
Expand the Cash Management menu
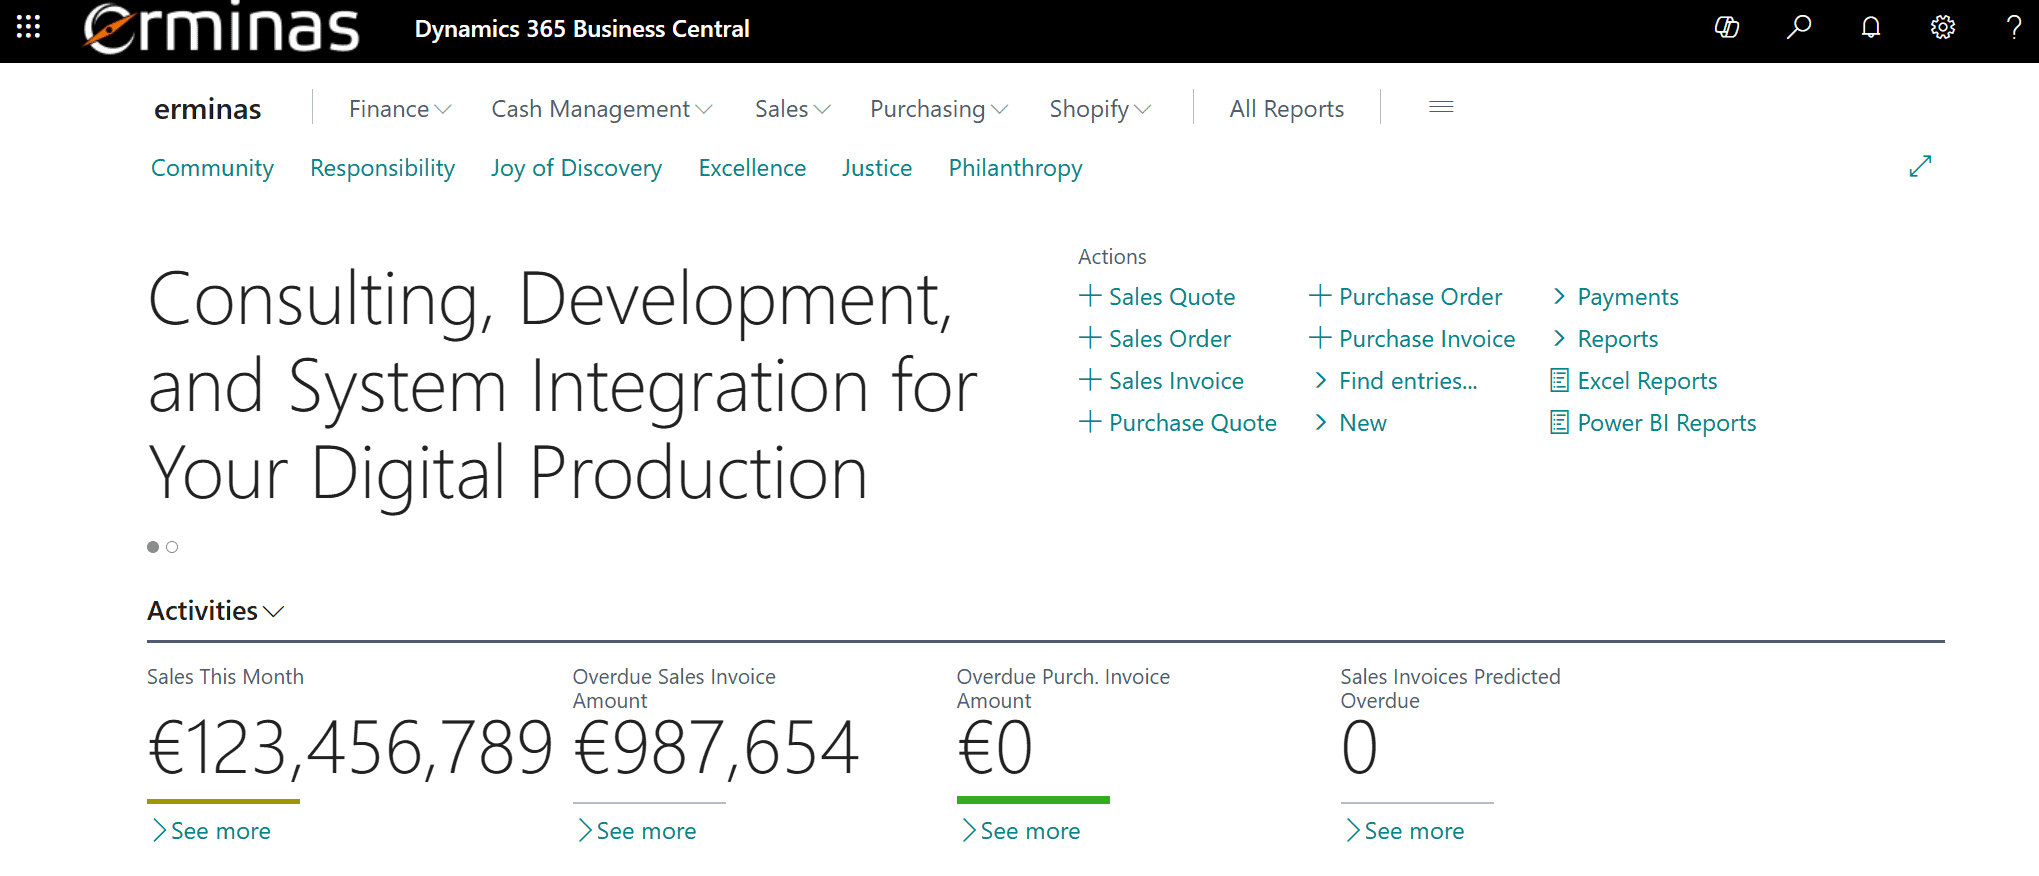(x=602, y=109)
